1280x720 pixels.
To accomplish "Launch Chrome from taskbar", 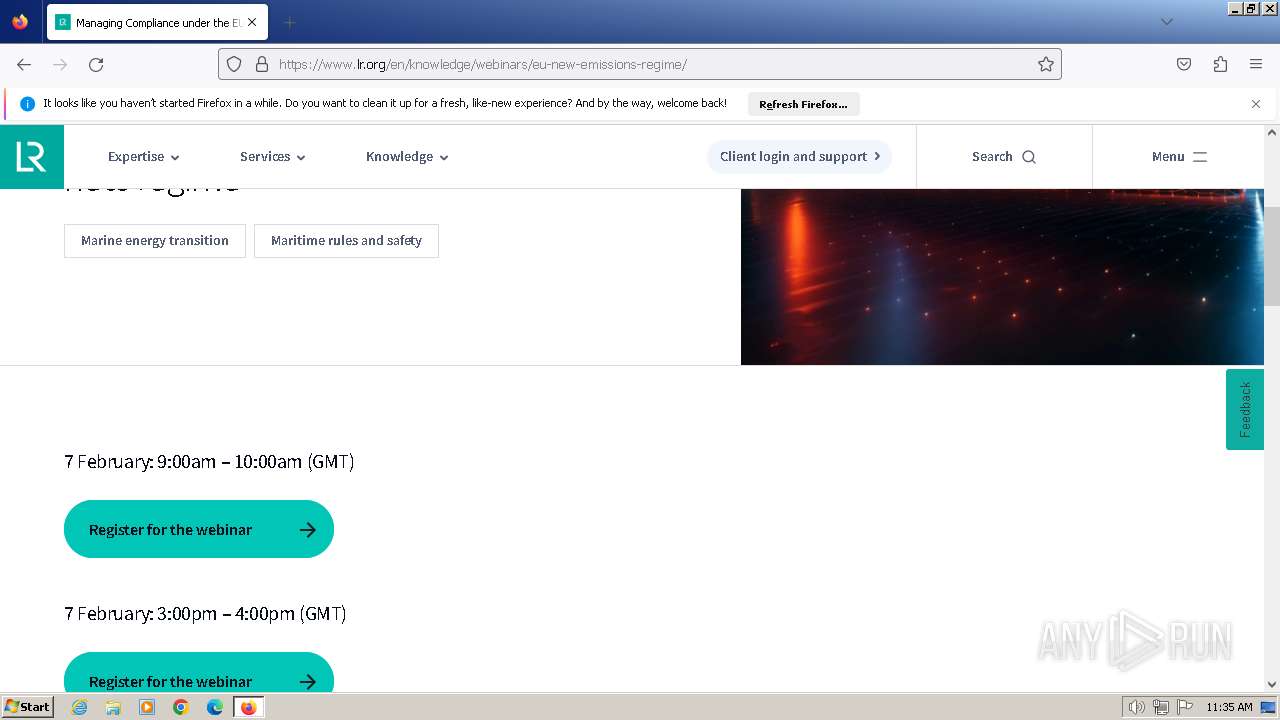I will [181, 707].
